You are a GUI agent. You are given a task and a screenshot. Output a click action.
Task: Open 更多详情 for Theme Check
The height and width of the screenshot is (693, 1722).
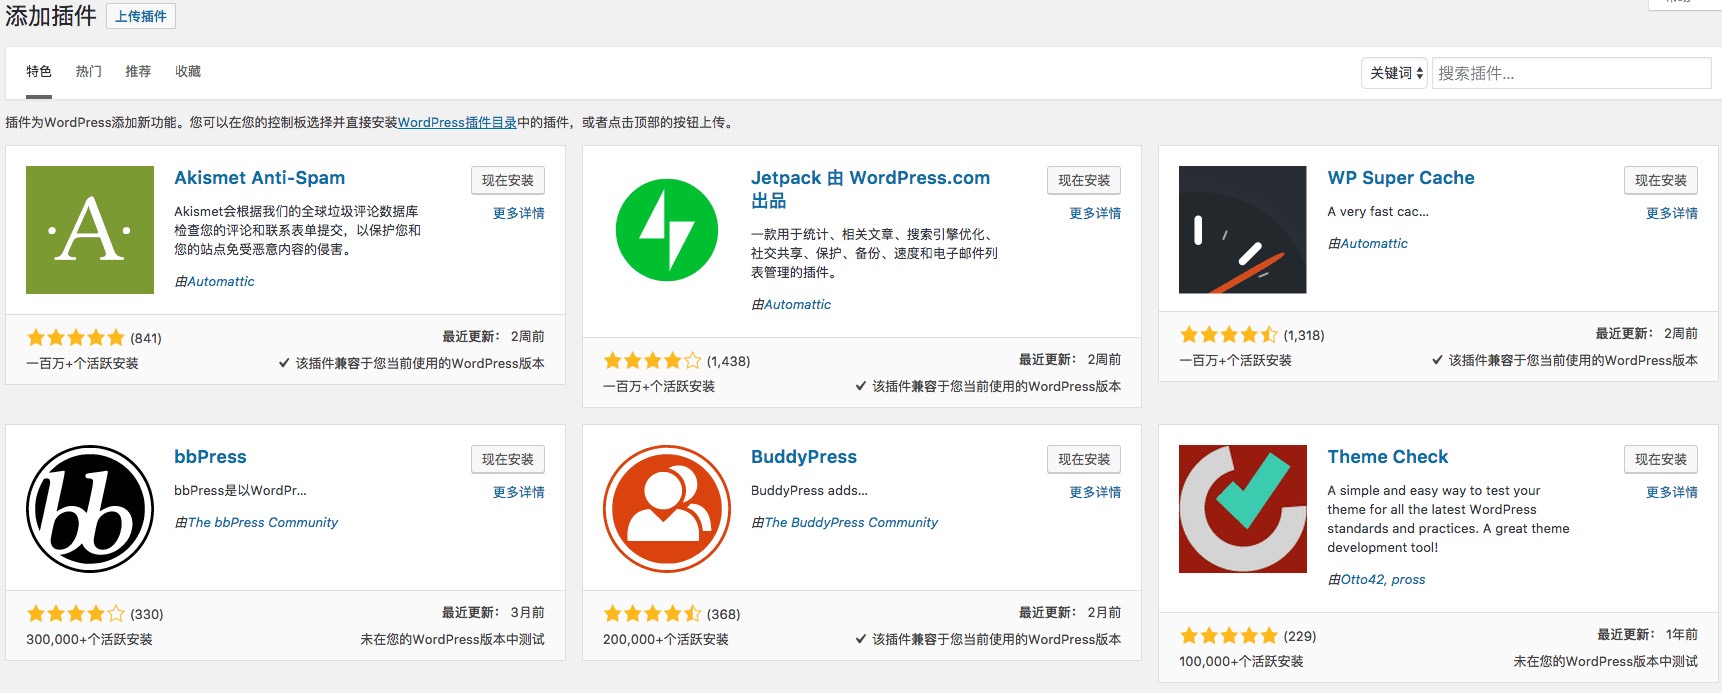pyautogui.click(x=1672, y=492)
